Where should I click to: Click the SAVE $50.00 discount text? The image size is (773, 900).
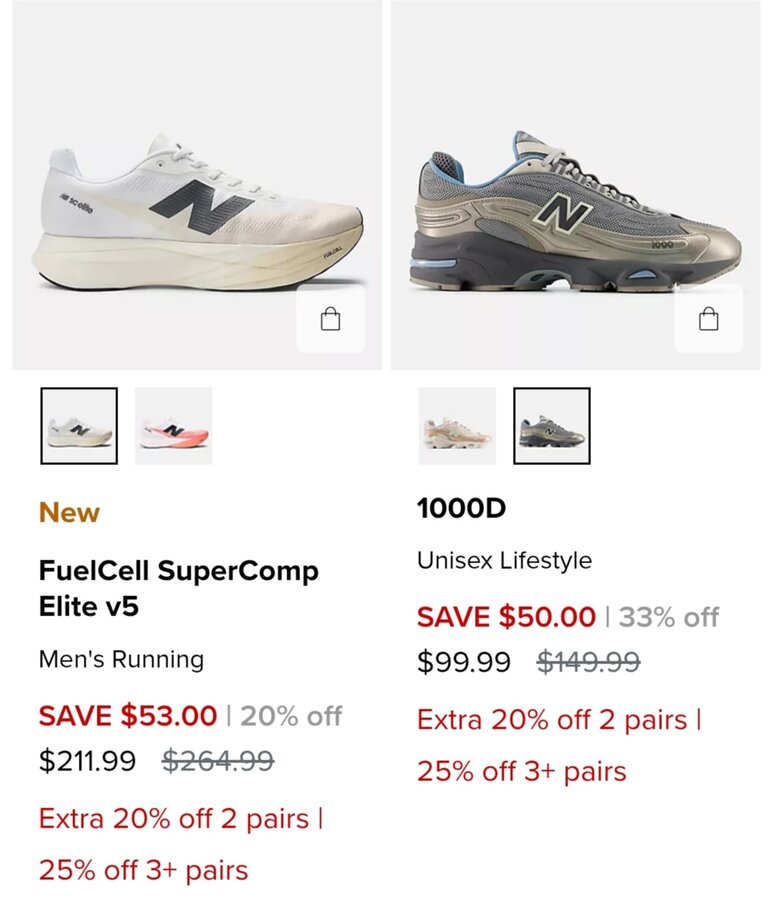click(506, 617)
